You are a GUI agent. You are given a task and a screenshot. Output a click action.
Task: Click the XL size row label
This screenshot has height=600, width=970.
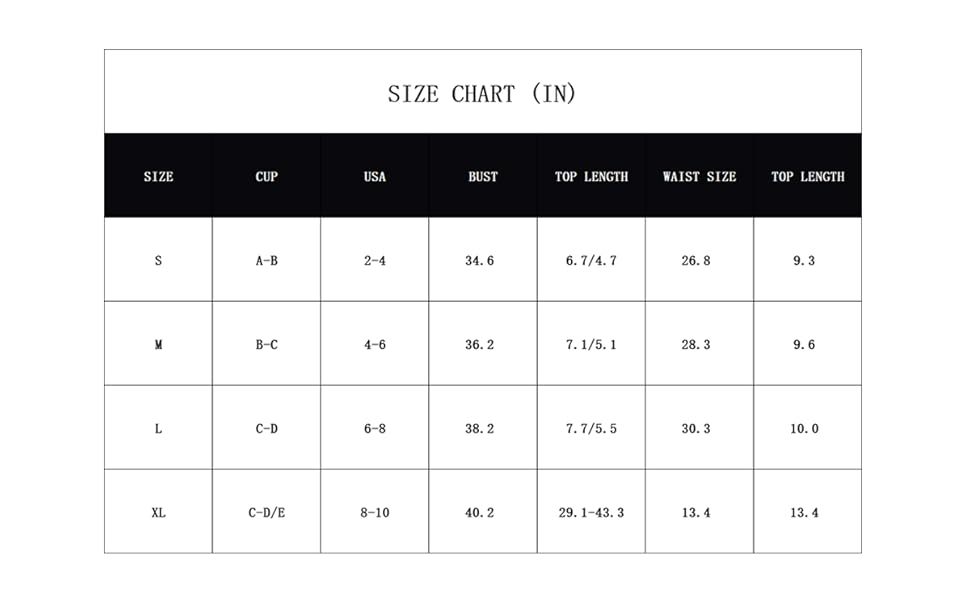pos(158,513)
